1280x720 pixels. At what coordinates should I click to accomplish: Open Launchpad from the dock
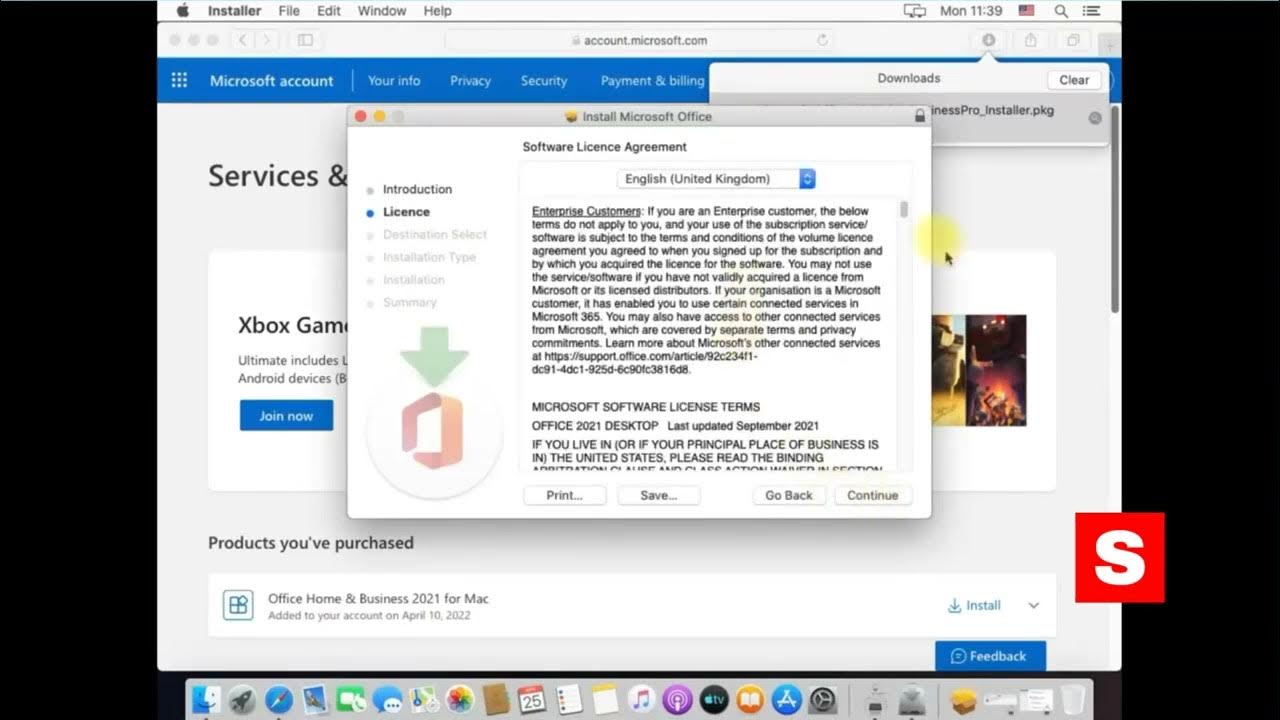pos(243,699)
